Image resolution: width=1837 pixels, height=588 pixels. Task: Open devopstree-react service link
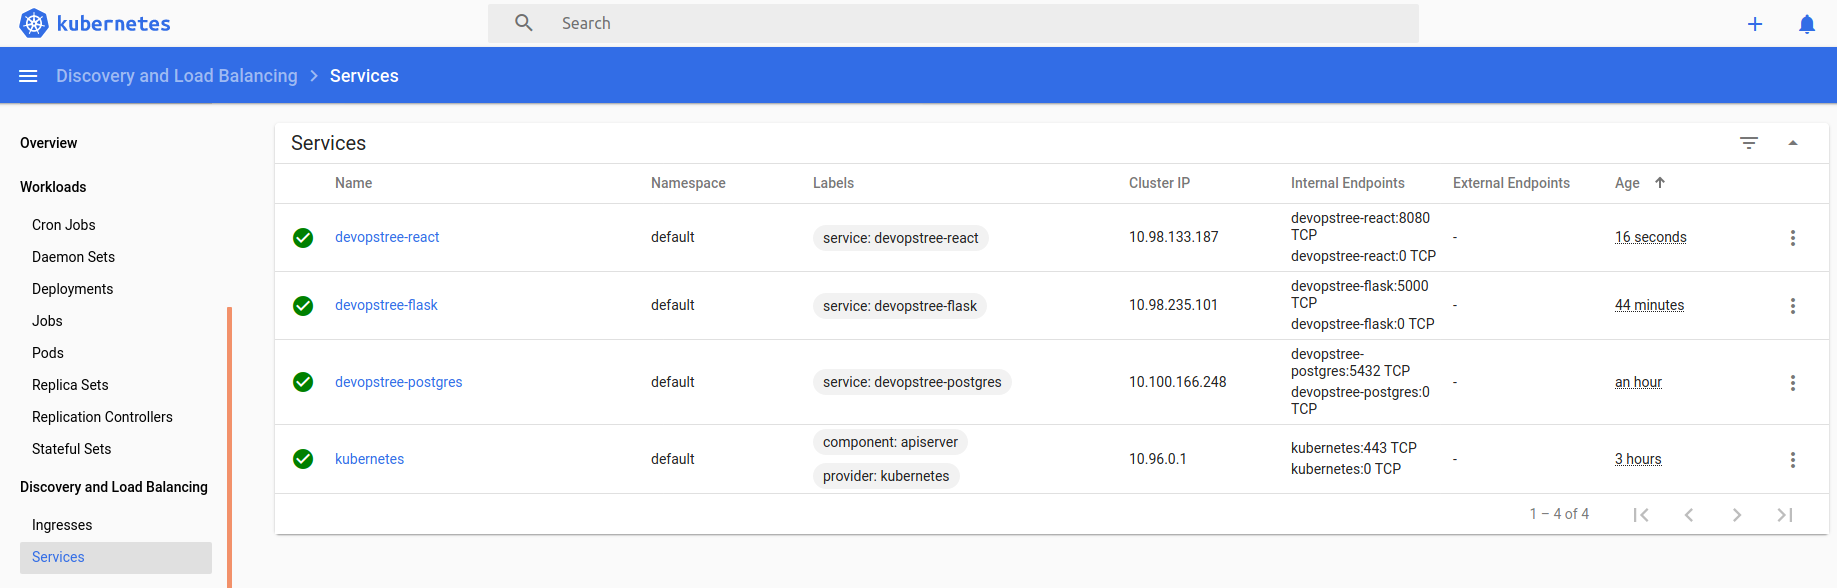[387, 237]
